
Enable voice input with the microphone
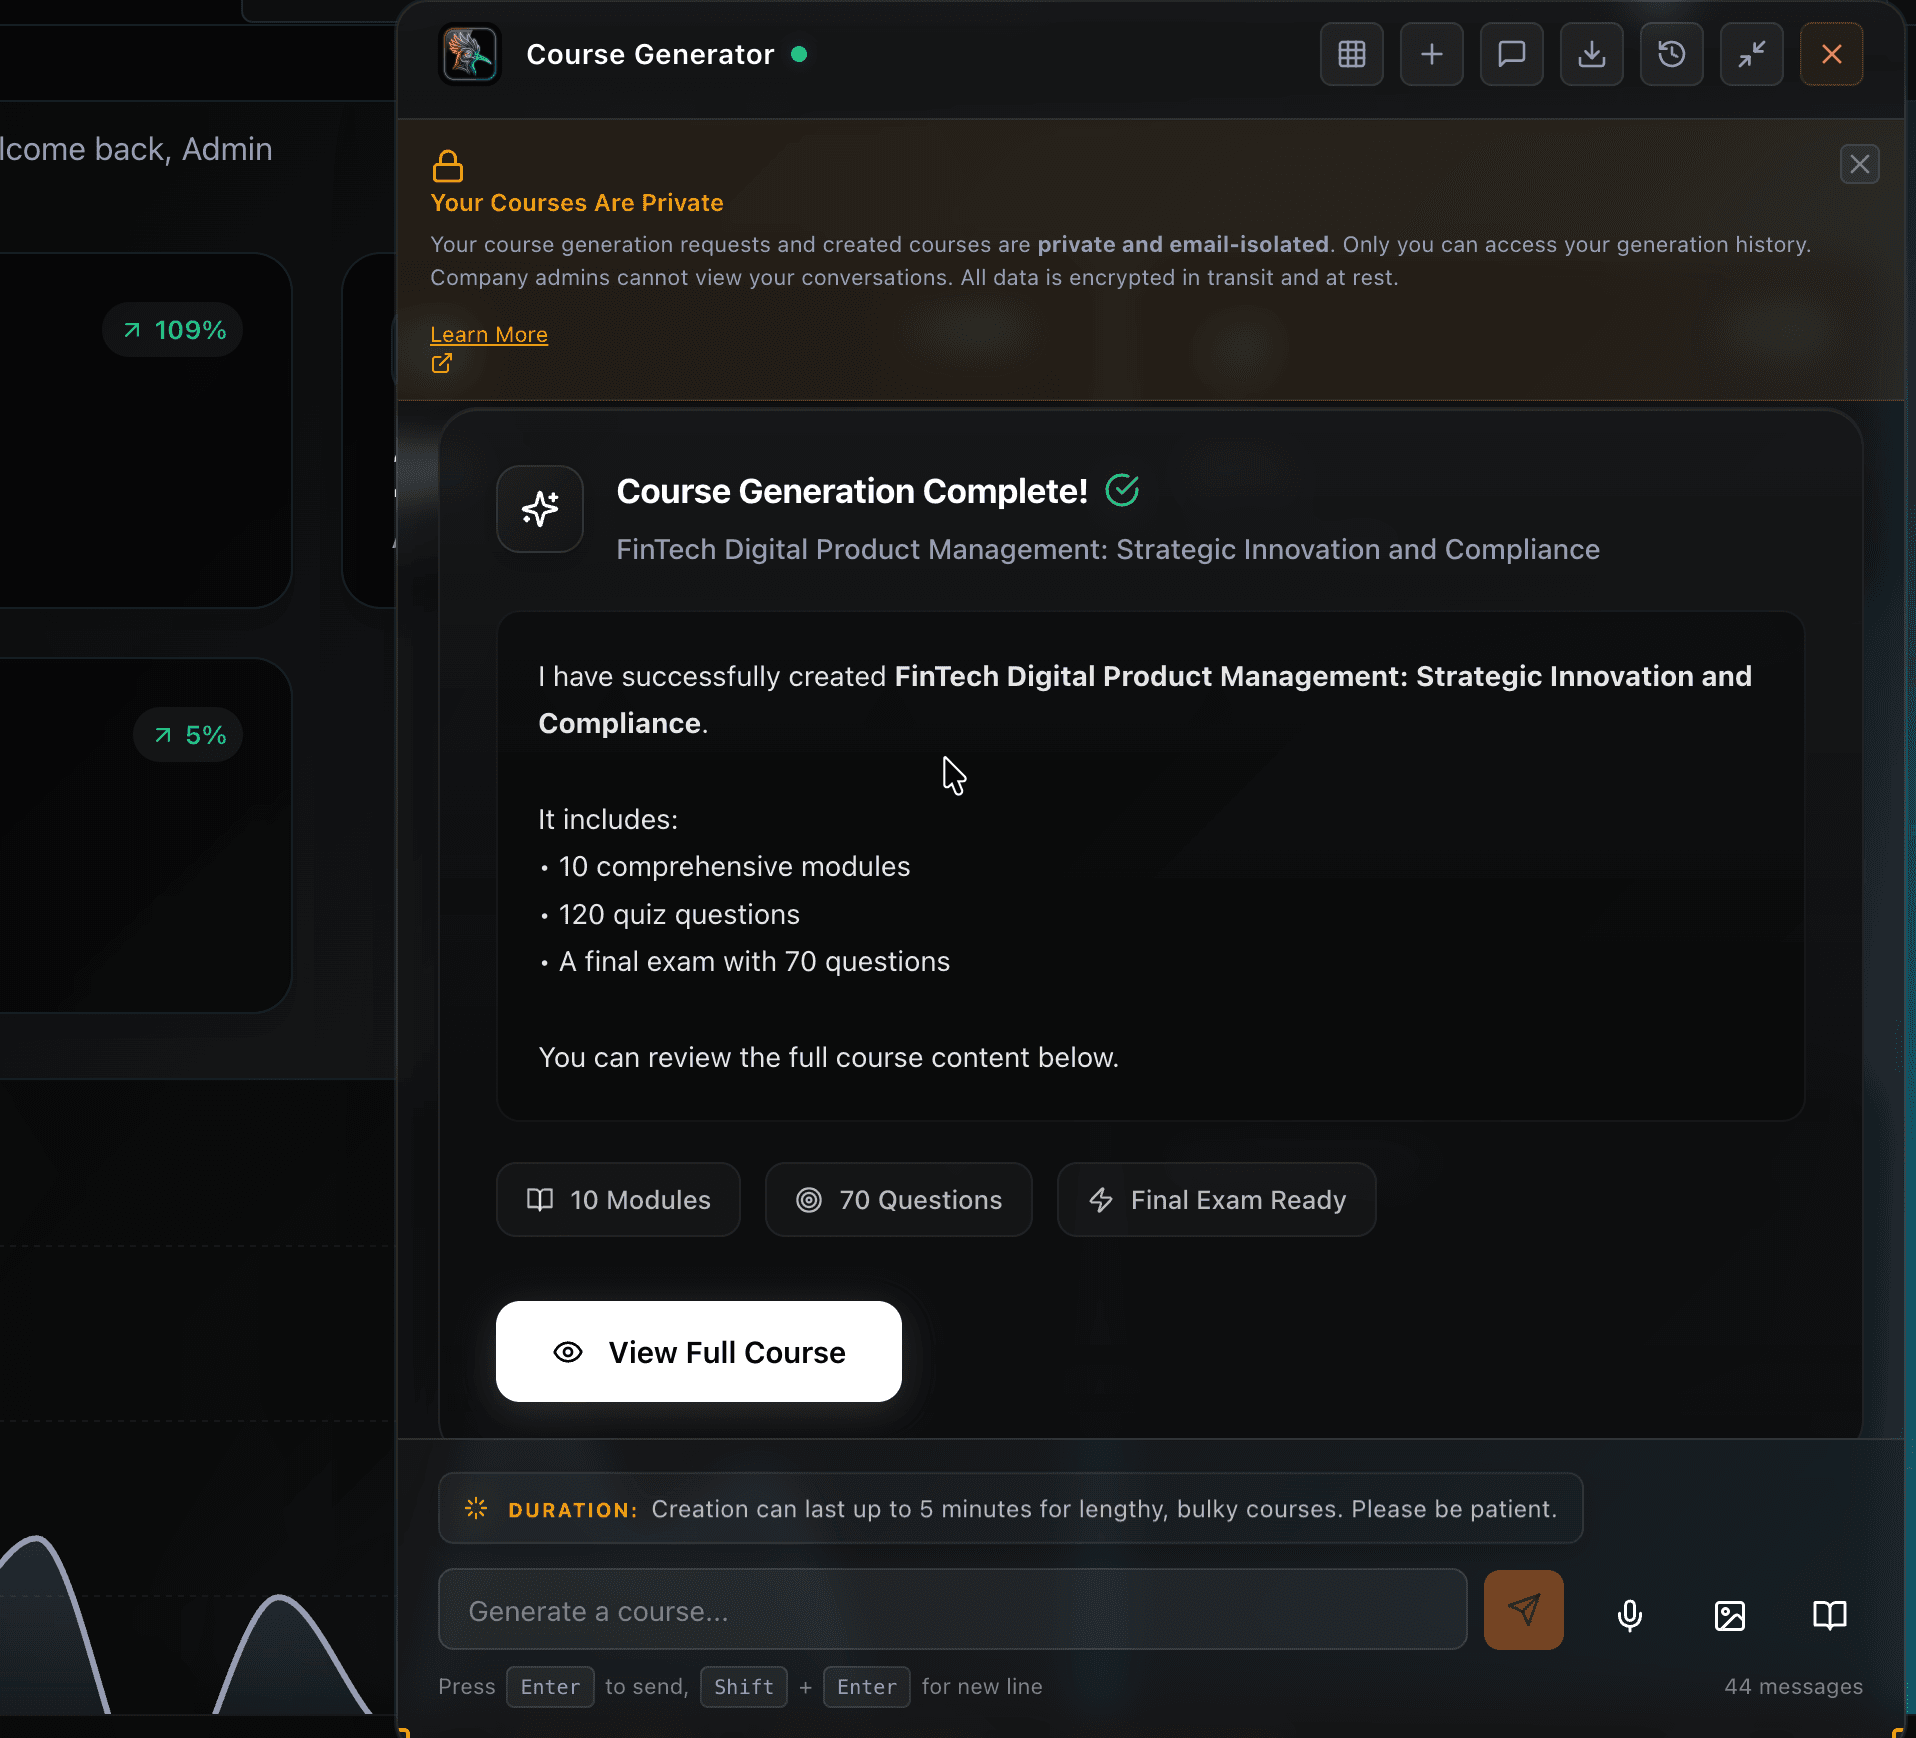(x=1628, y=1614)
